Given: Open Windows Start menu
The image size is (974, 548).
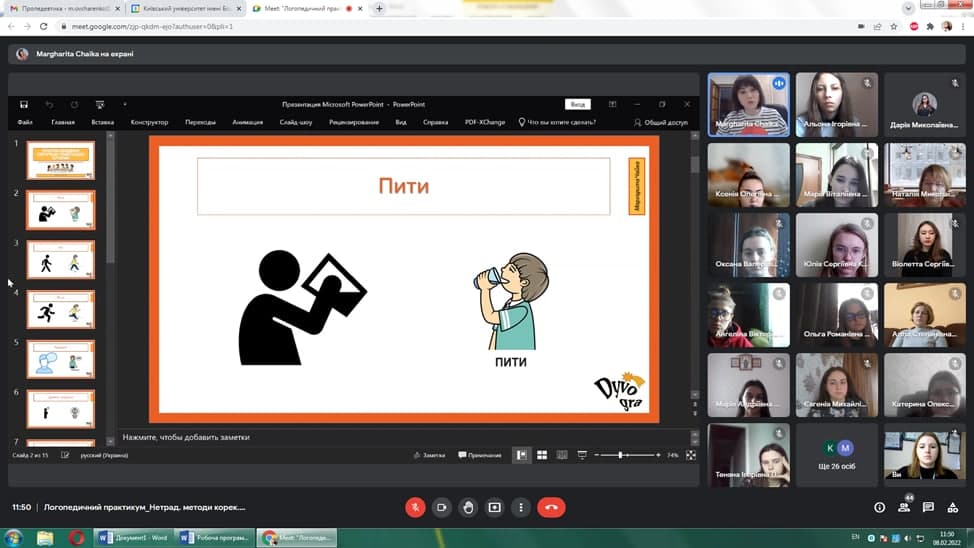Looking at the screenshot, I should [x=15, y=537].
